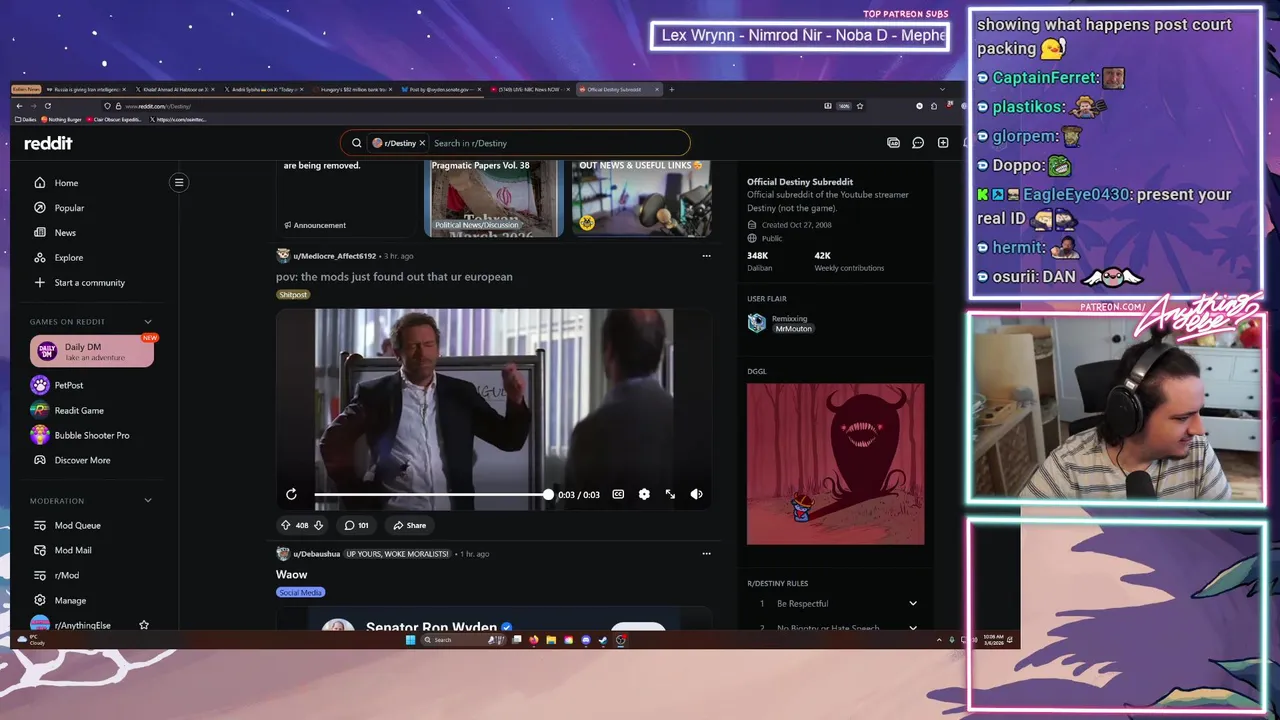
Task: Open Firefox from the taskbar
Action: (x=534, y=640)
